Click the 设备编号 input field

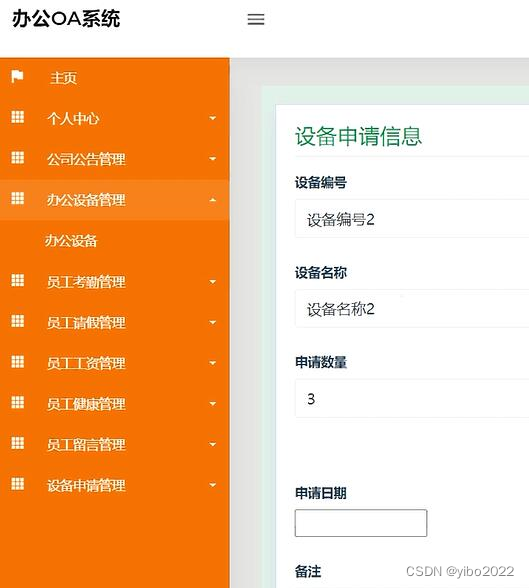412,219
